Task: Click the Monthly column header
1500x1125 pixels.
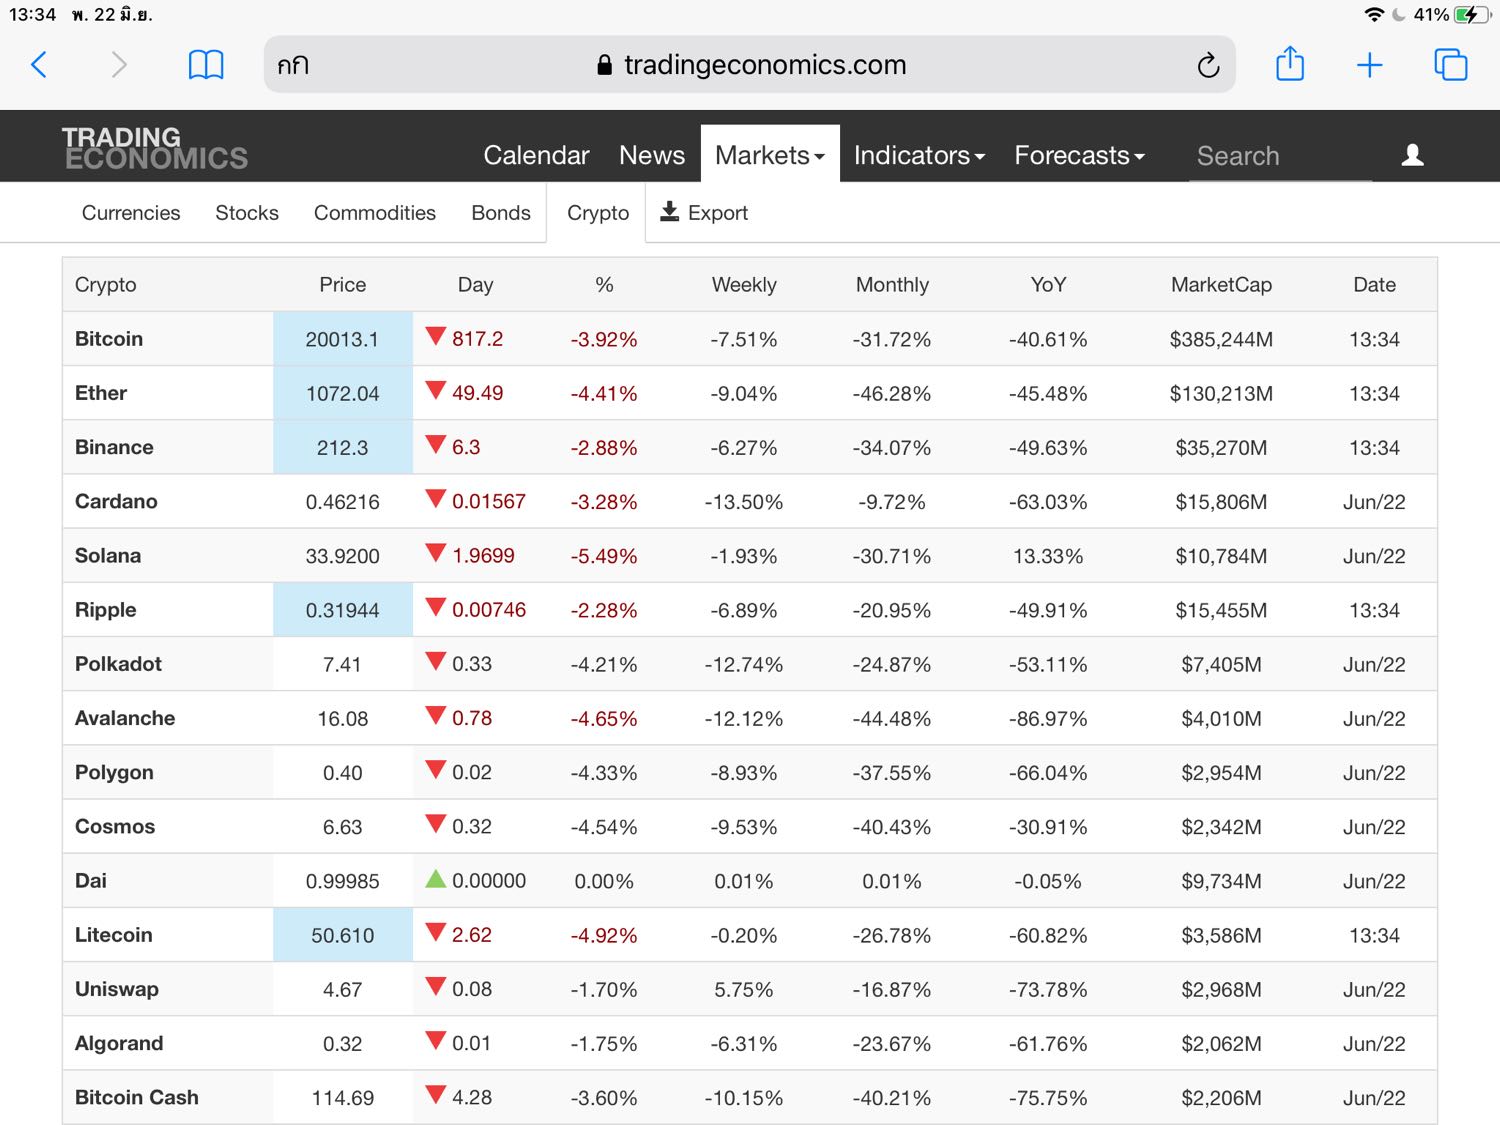Action: point(892,285)
